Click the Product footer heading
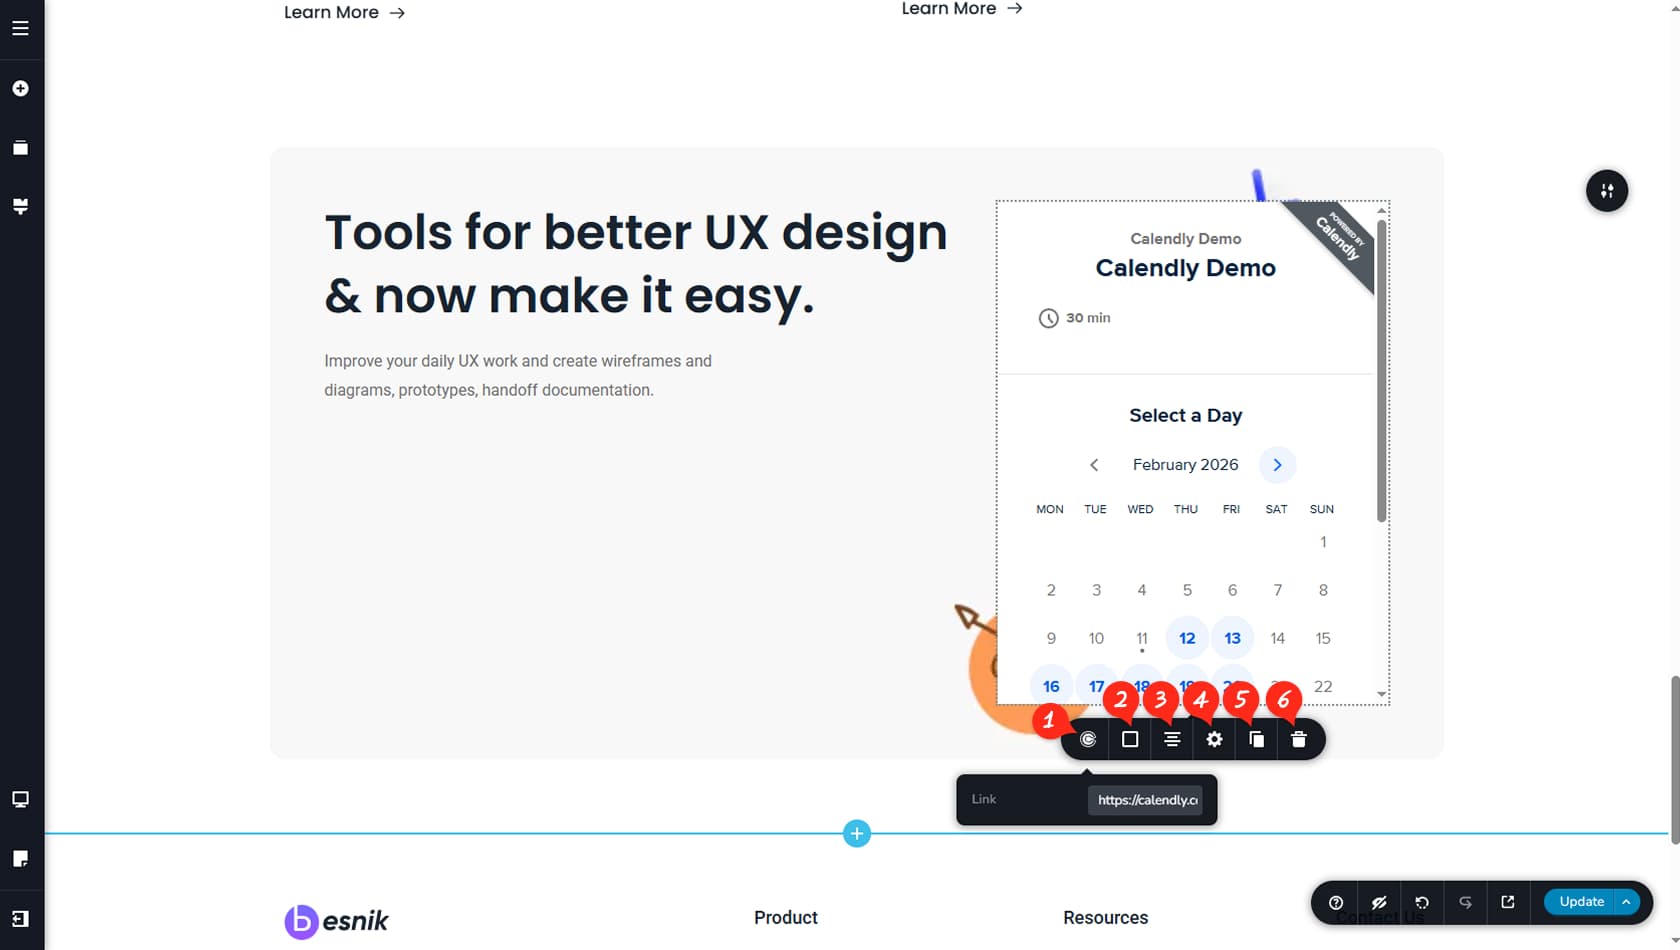1680x950 pixels. tap(786, 918)
